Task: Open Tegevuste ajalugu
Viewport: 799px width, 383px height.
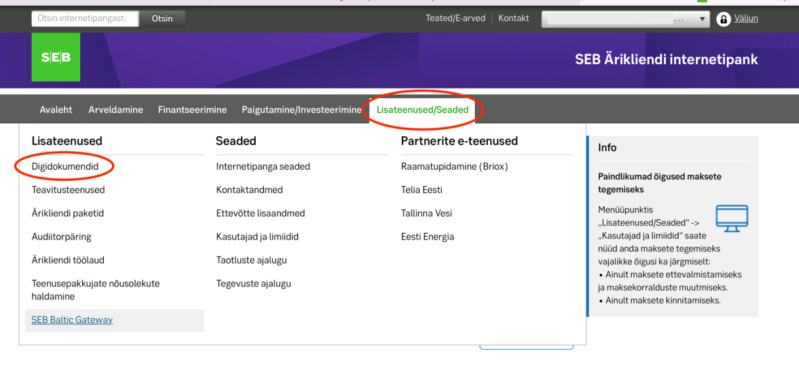Action: (x=254, y=284)
